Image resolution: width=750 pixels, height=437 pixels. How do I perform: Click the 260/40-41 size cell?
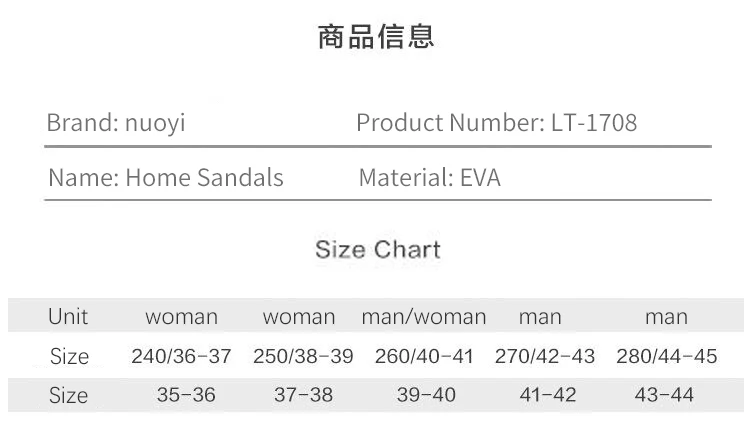coord(425,356)
